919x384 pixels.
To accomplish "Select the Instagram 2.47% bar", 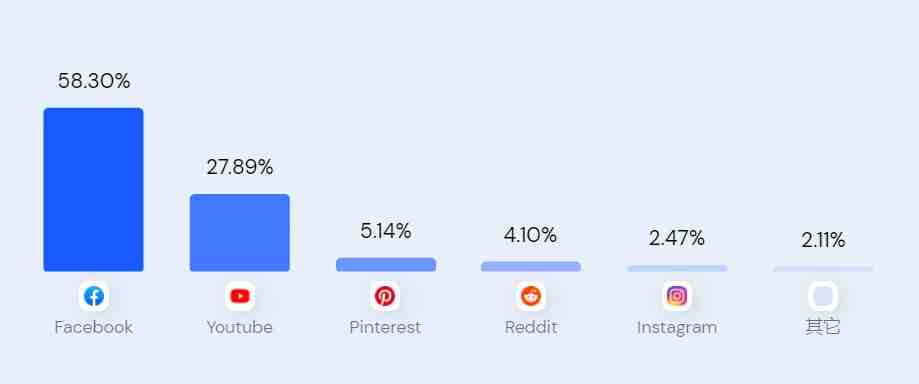I will pos(677,269).
